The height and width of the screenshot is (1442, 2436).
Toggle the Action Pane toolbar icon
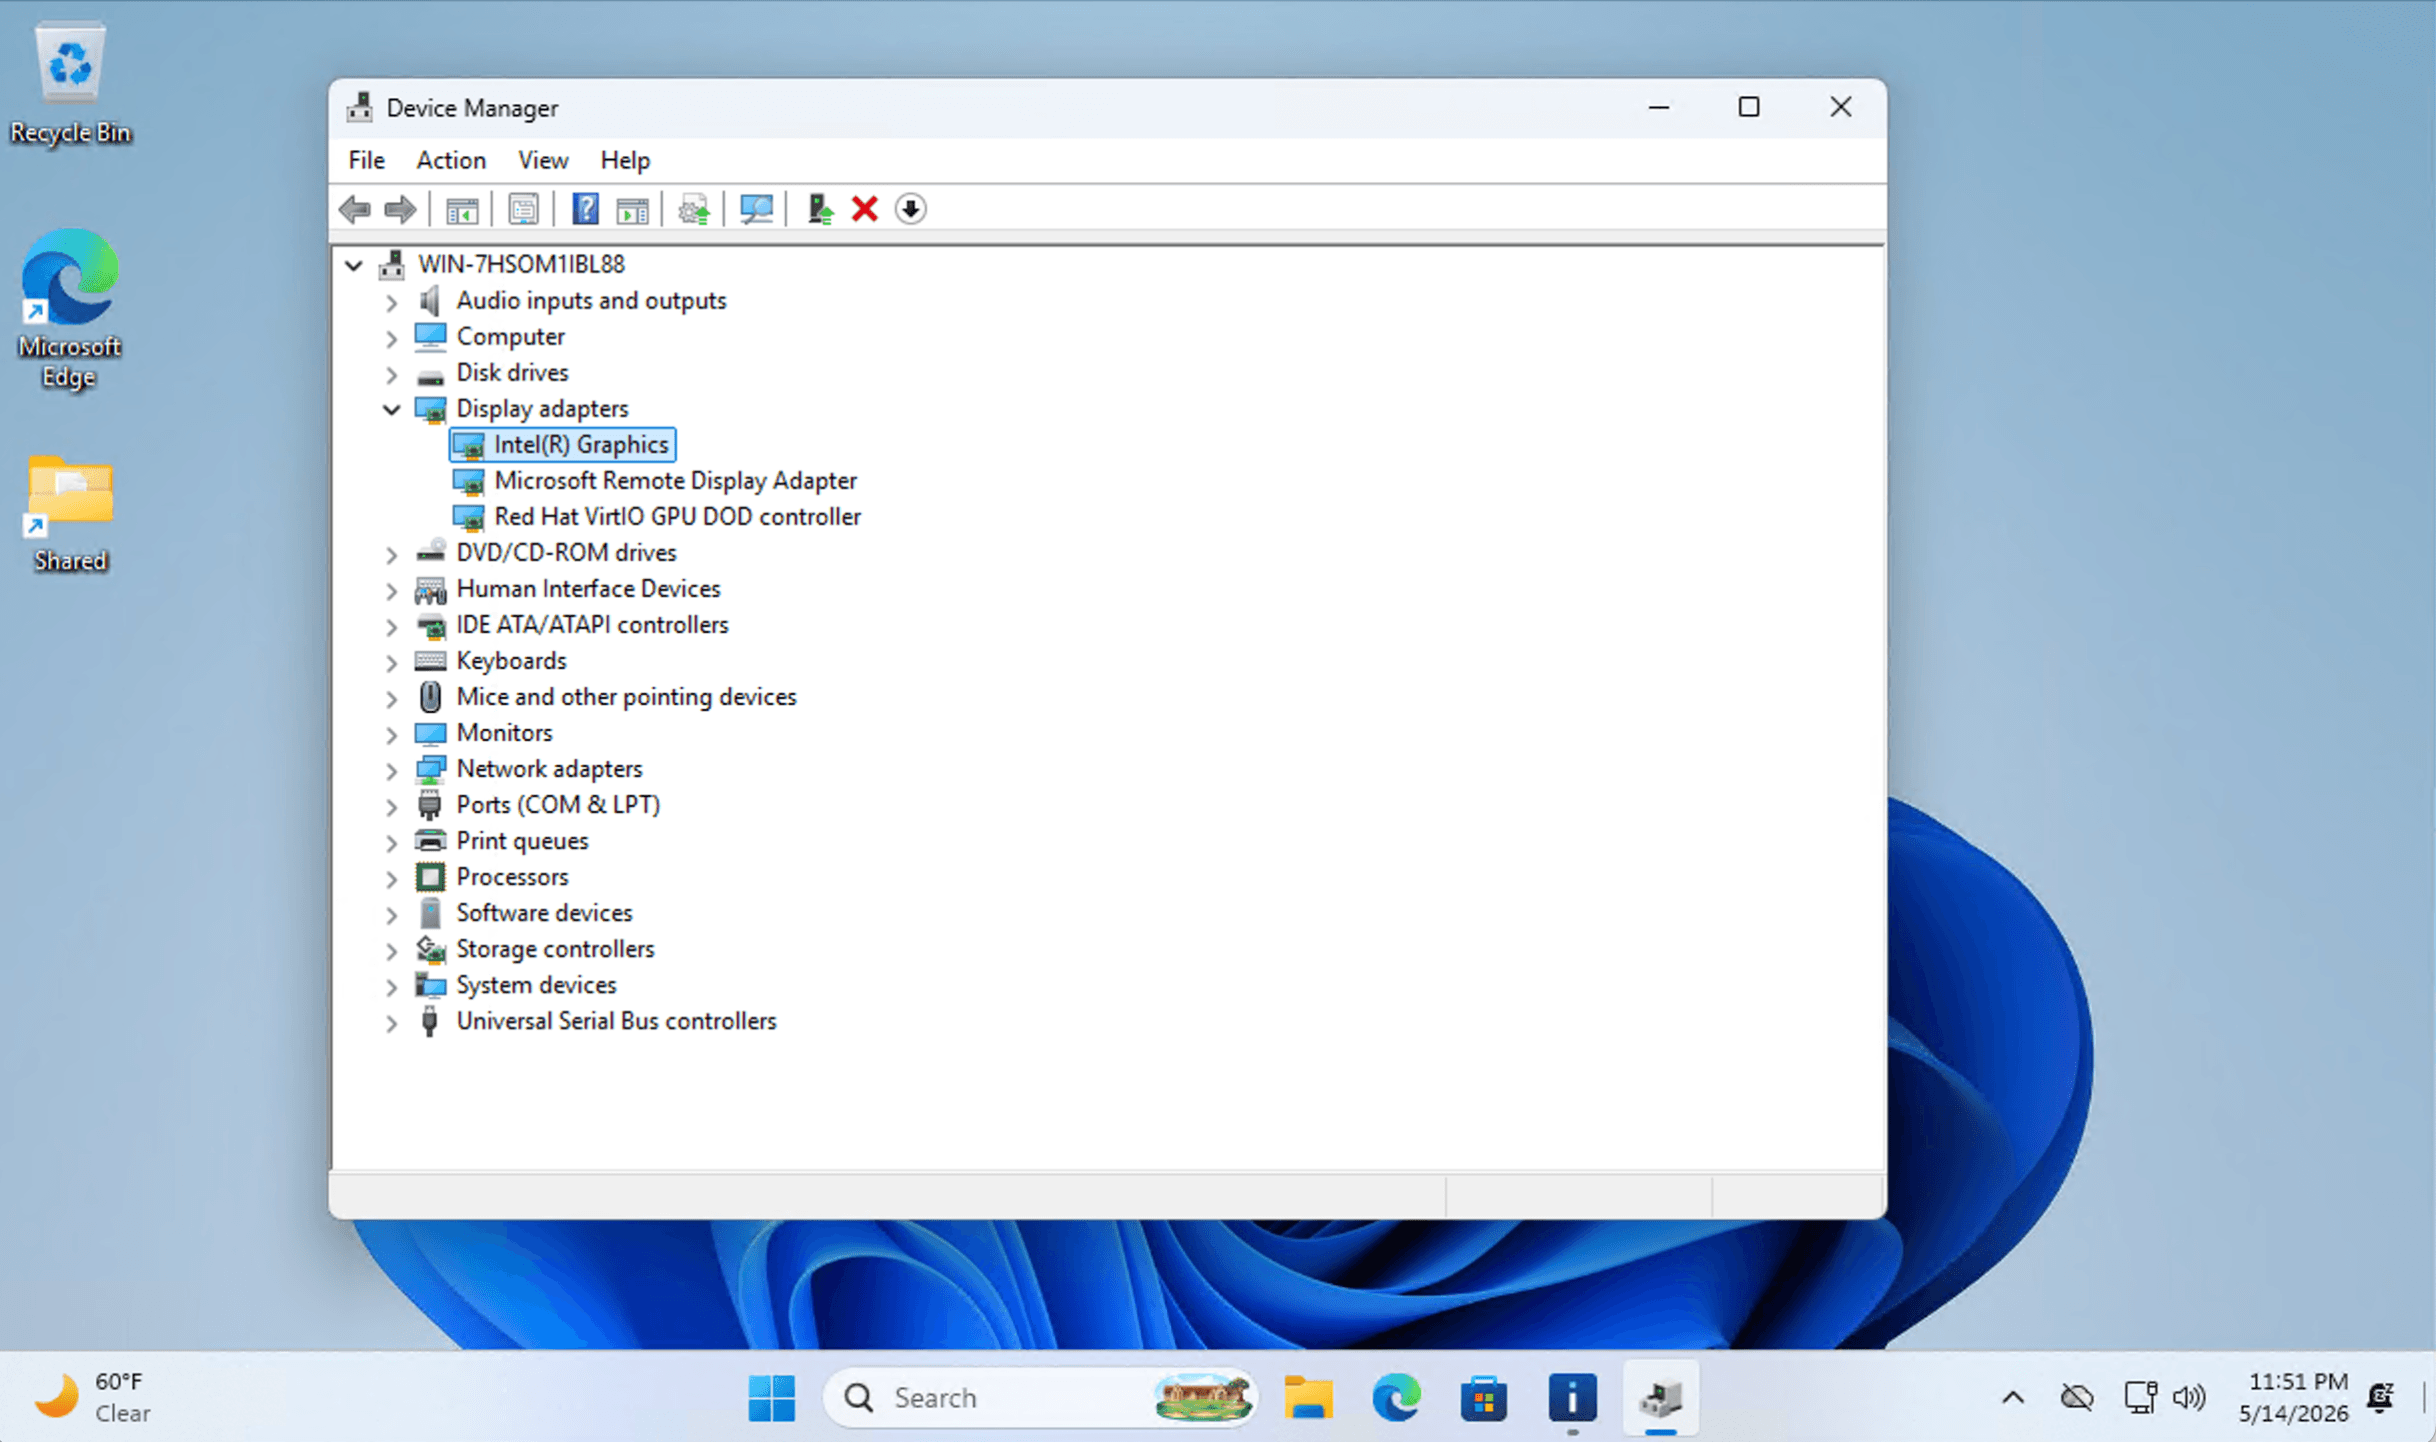tap(632, 210)
